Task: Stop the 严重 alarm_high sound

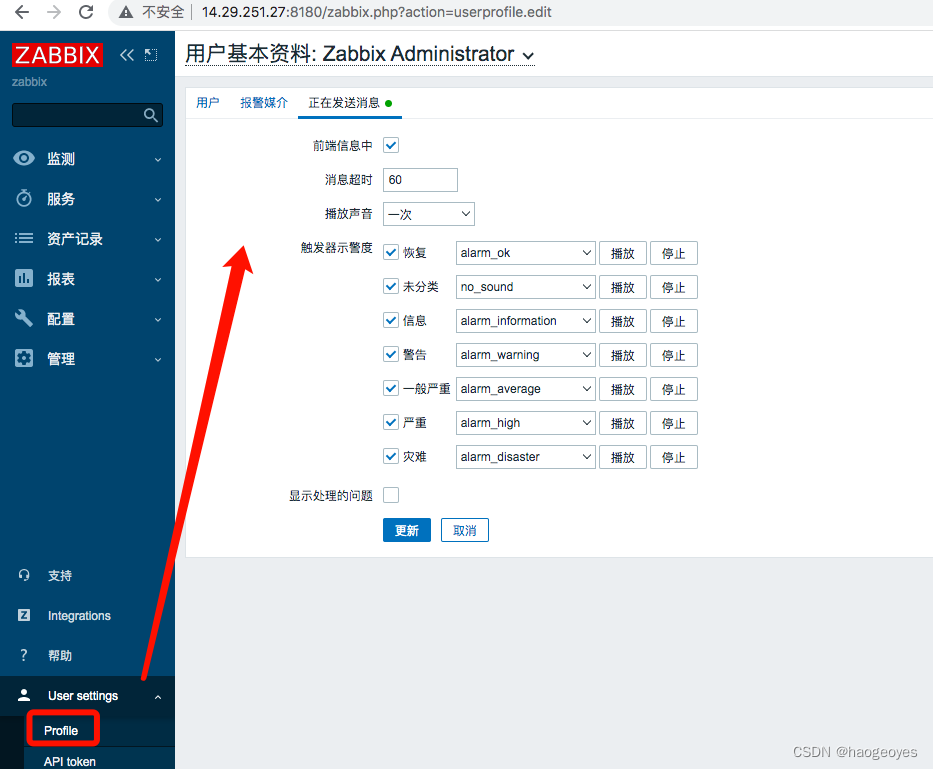Action: 674,423
